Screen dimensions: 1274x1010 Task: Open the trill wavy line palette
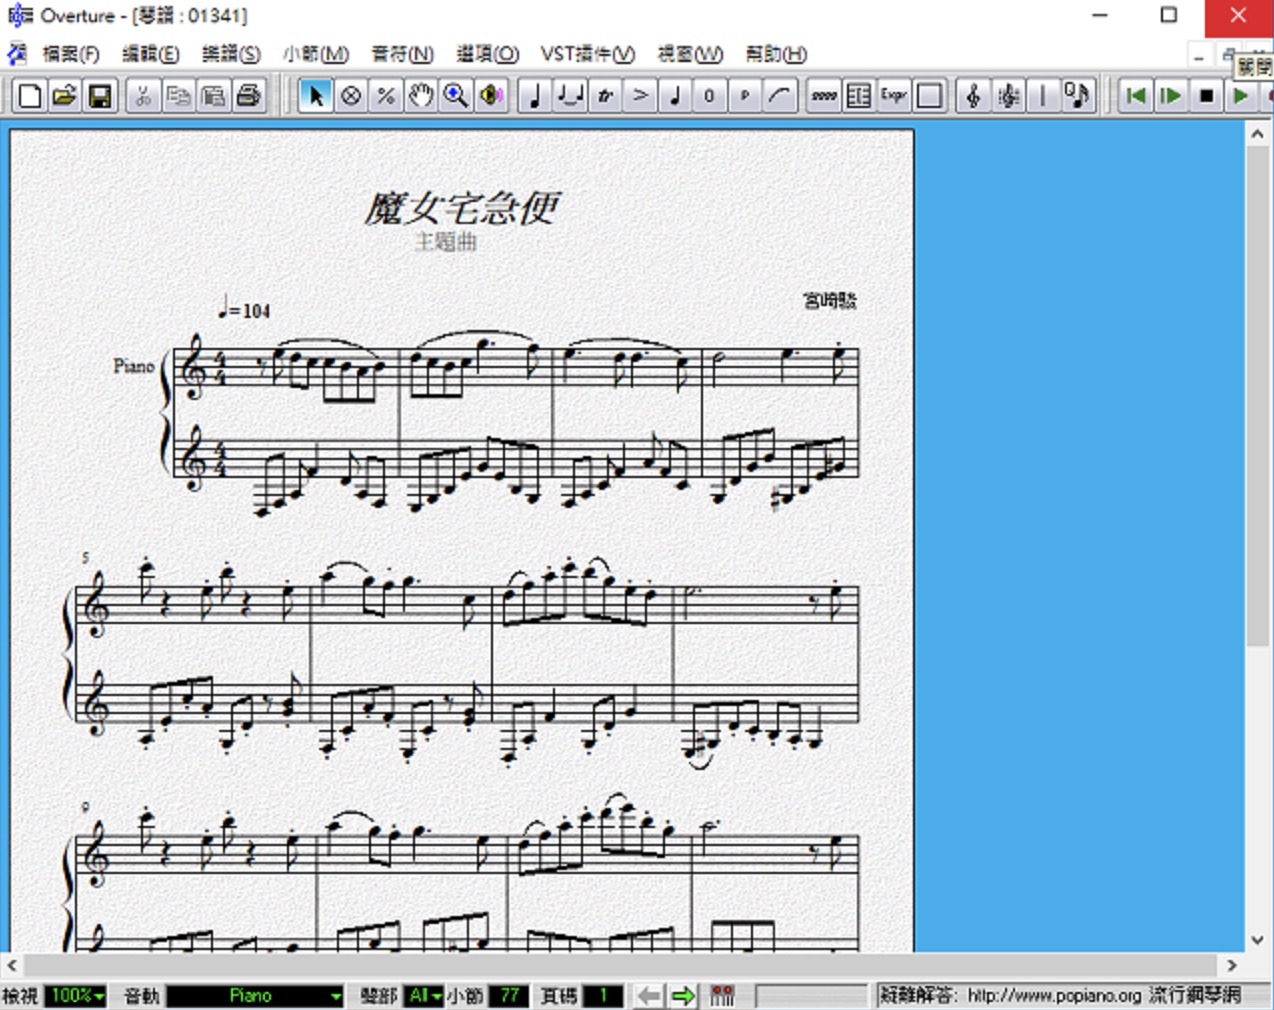(824, 96)
